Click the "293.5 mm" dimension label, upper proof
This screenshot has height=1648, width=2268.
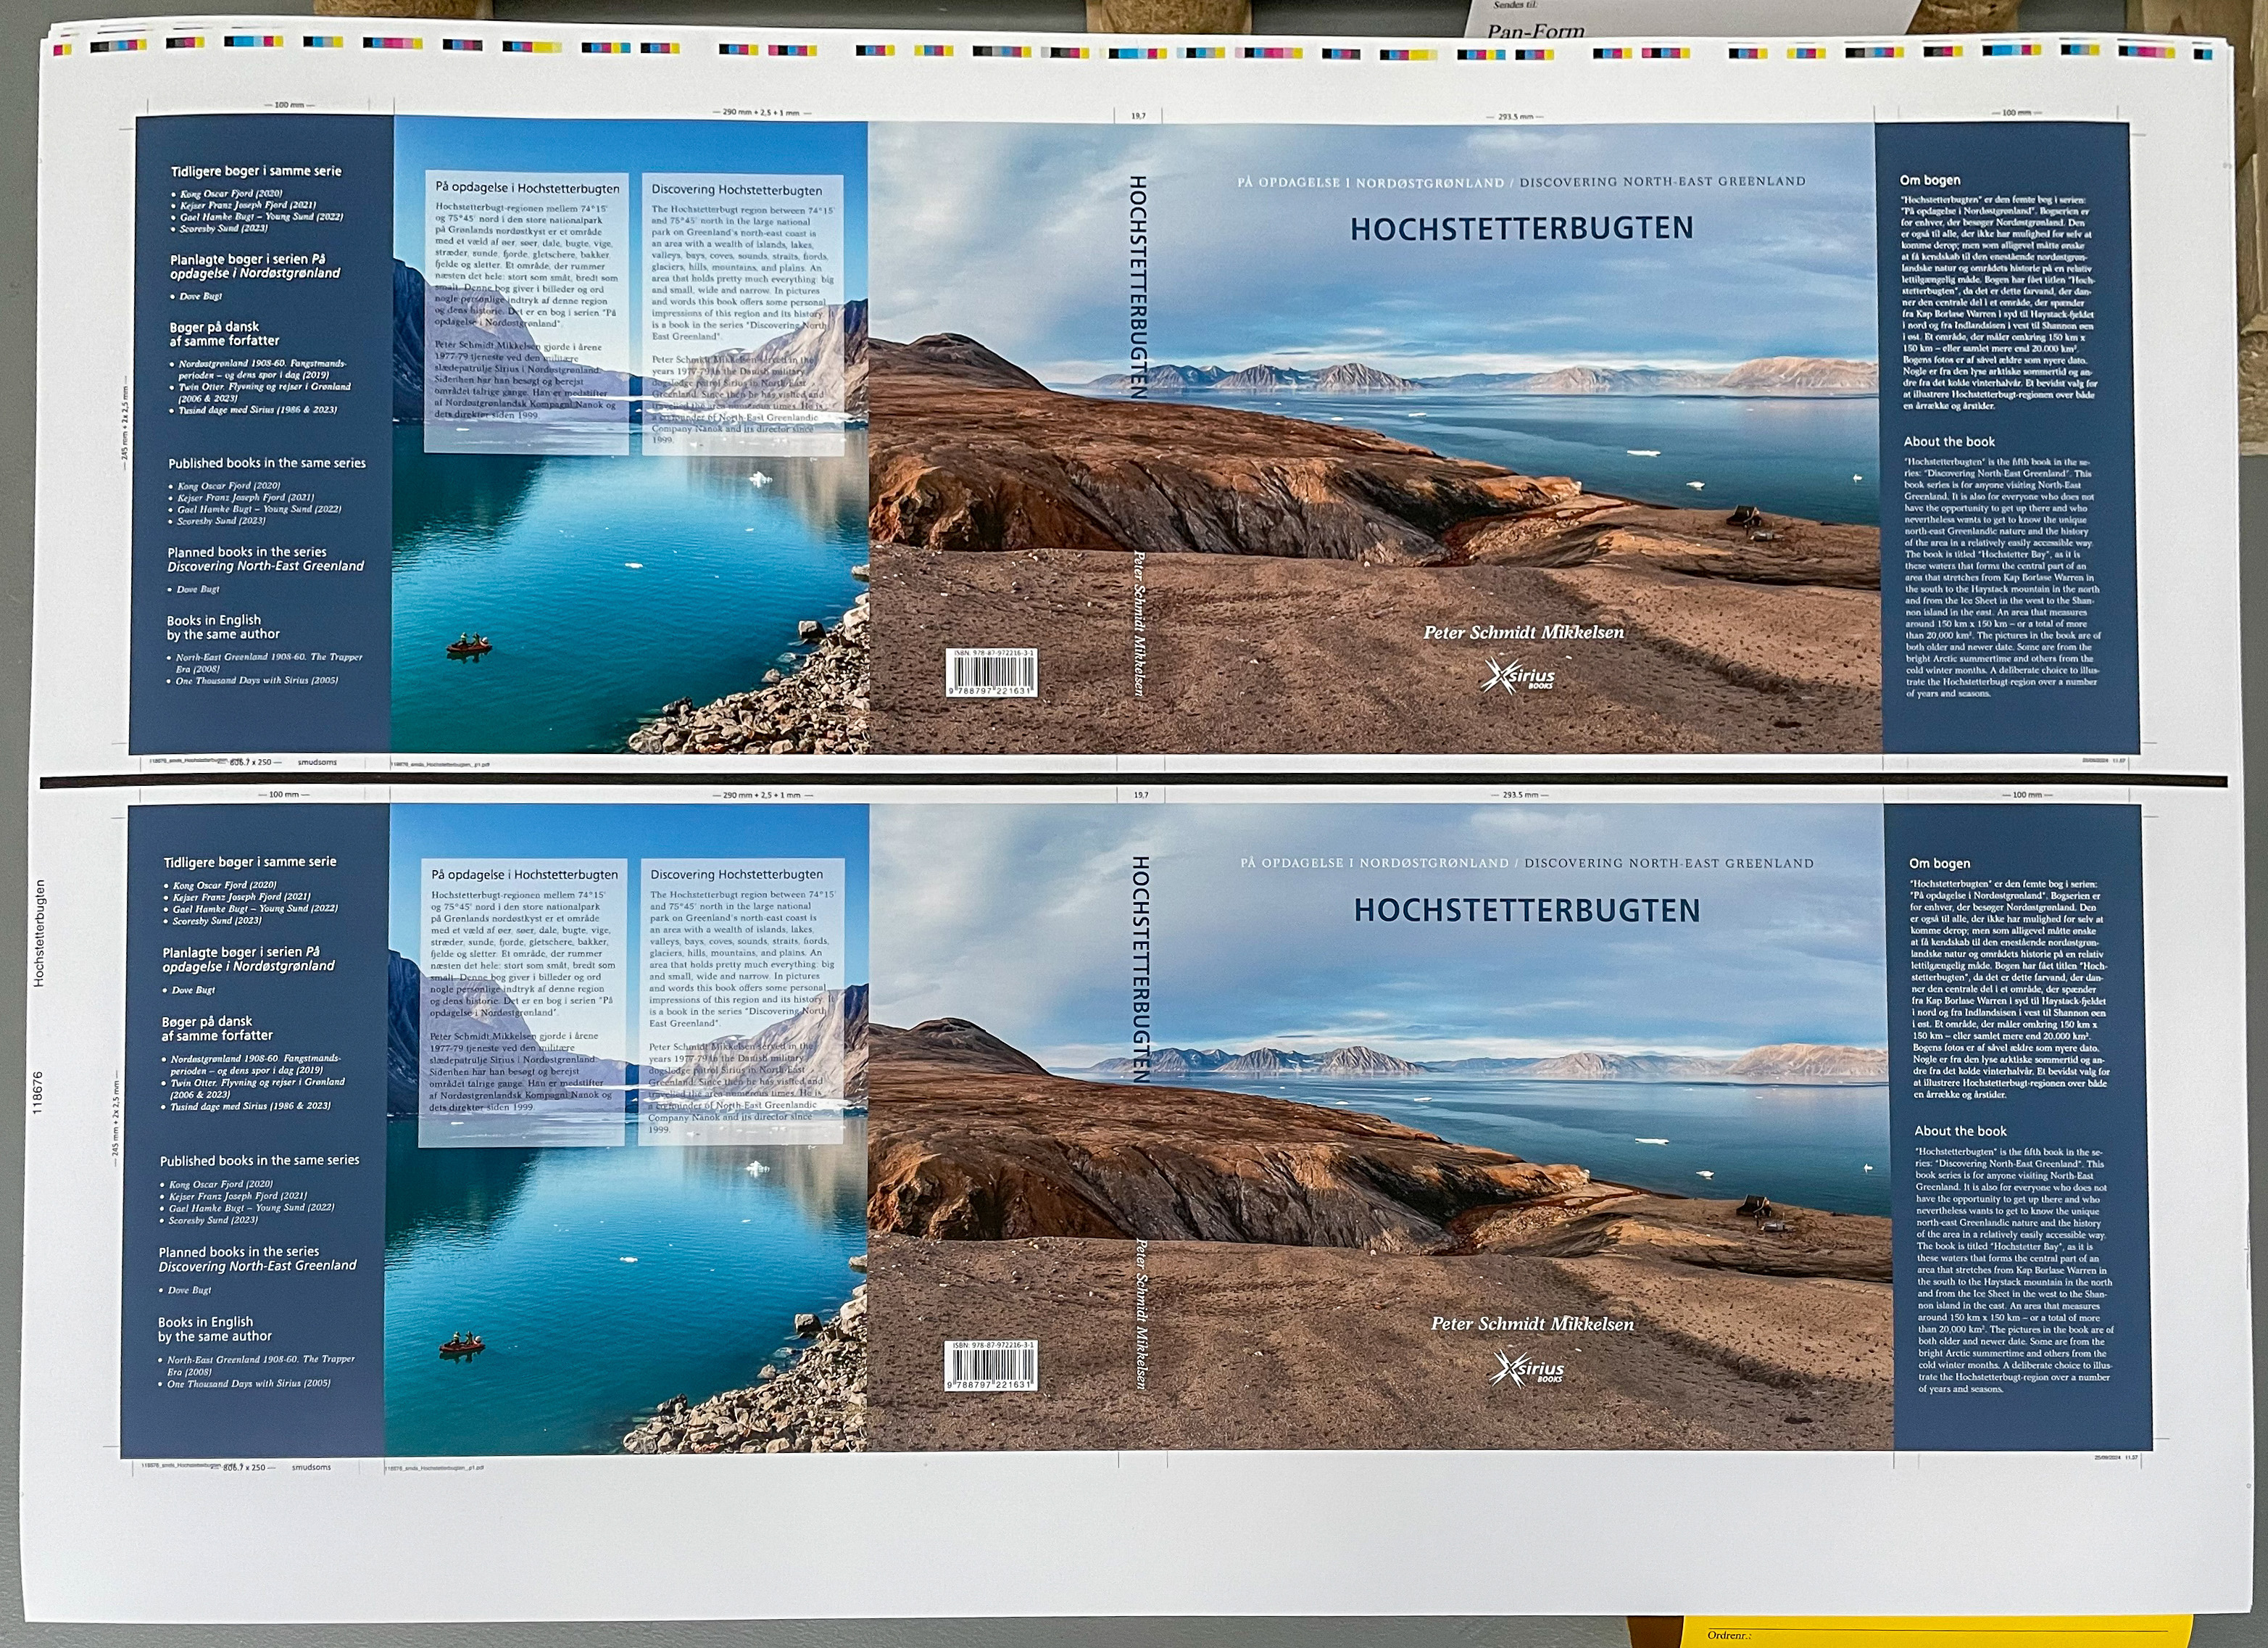pos(1515,117)
